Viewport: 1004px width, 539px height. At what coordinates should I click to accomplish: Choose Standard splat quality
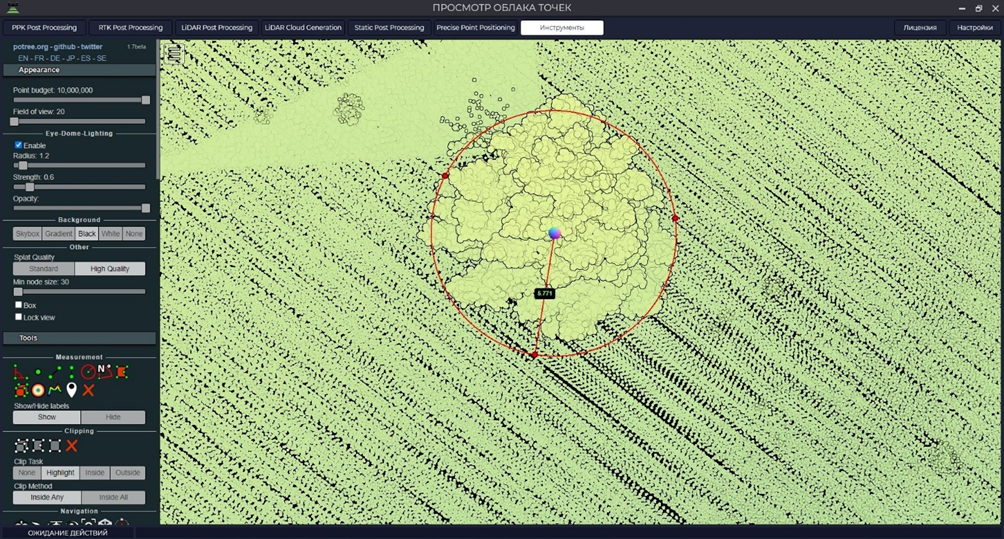pos(44,269)
